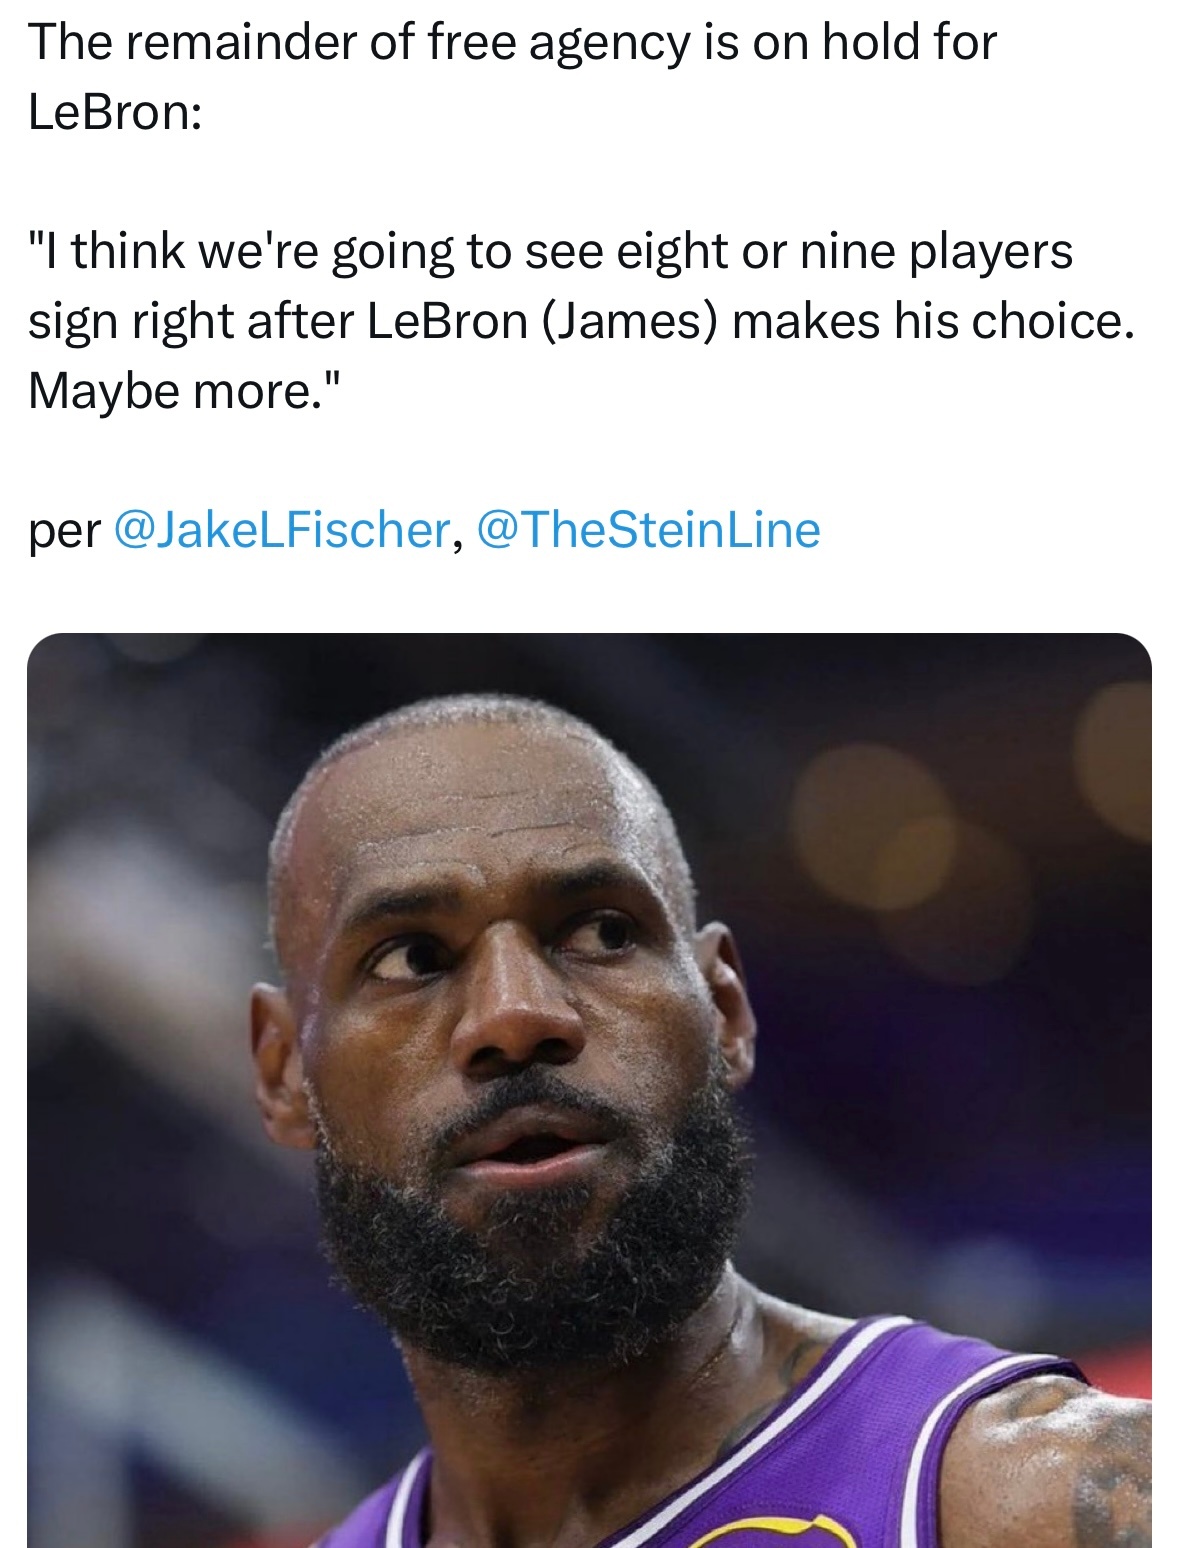Select the quote line starting "I think we're"
Image resolution: width=1179 pixels, height=1548 pixels.
click(550, 253)
